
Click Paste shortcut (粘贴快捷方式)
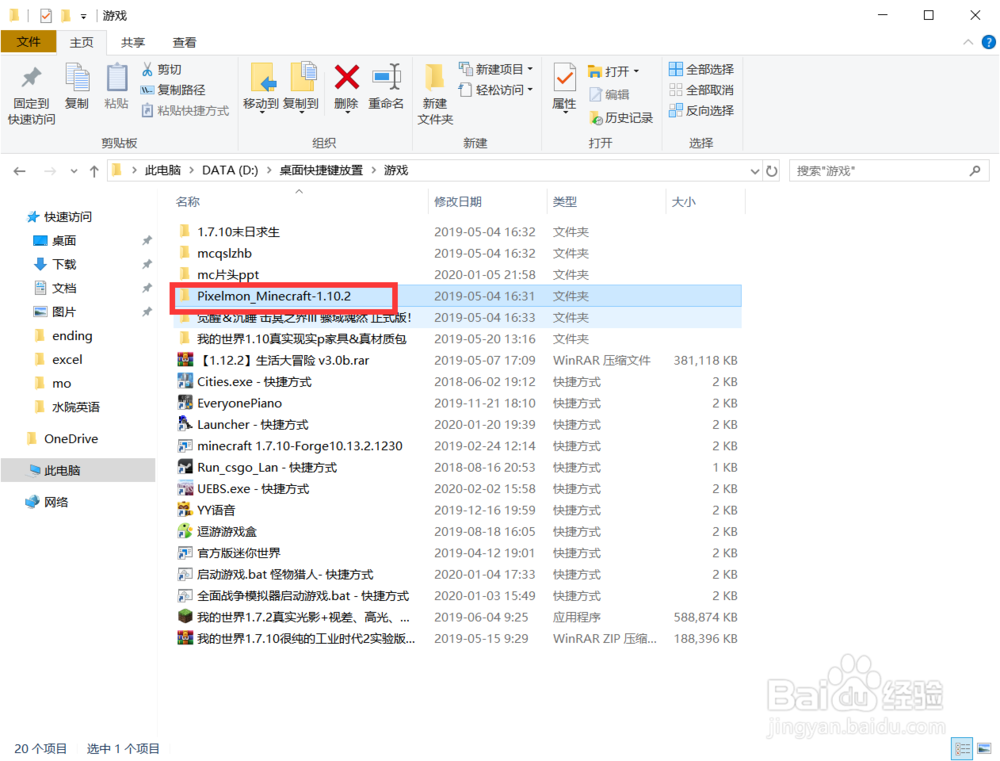pos(185,110)
